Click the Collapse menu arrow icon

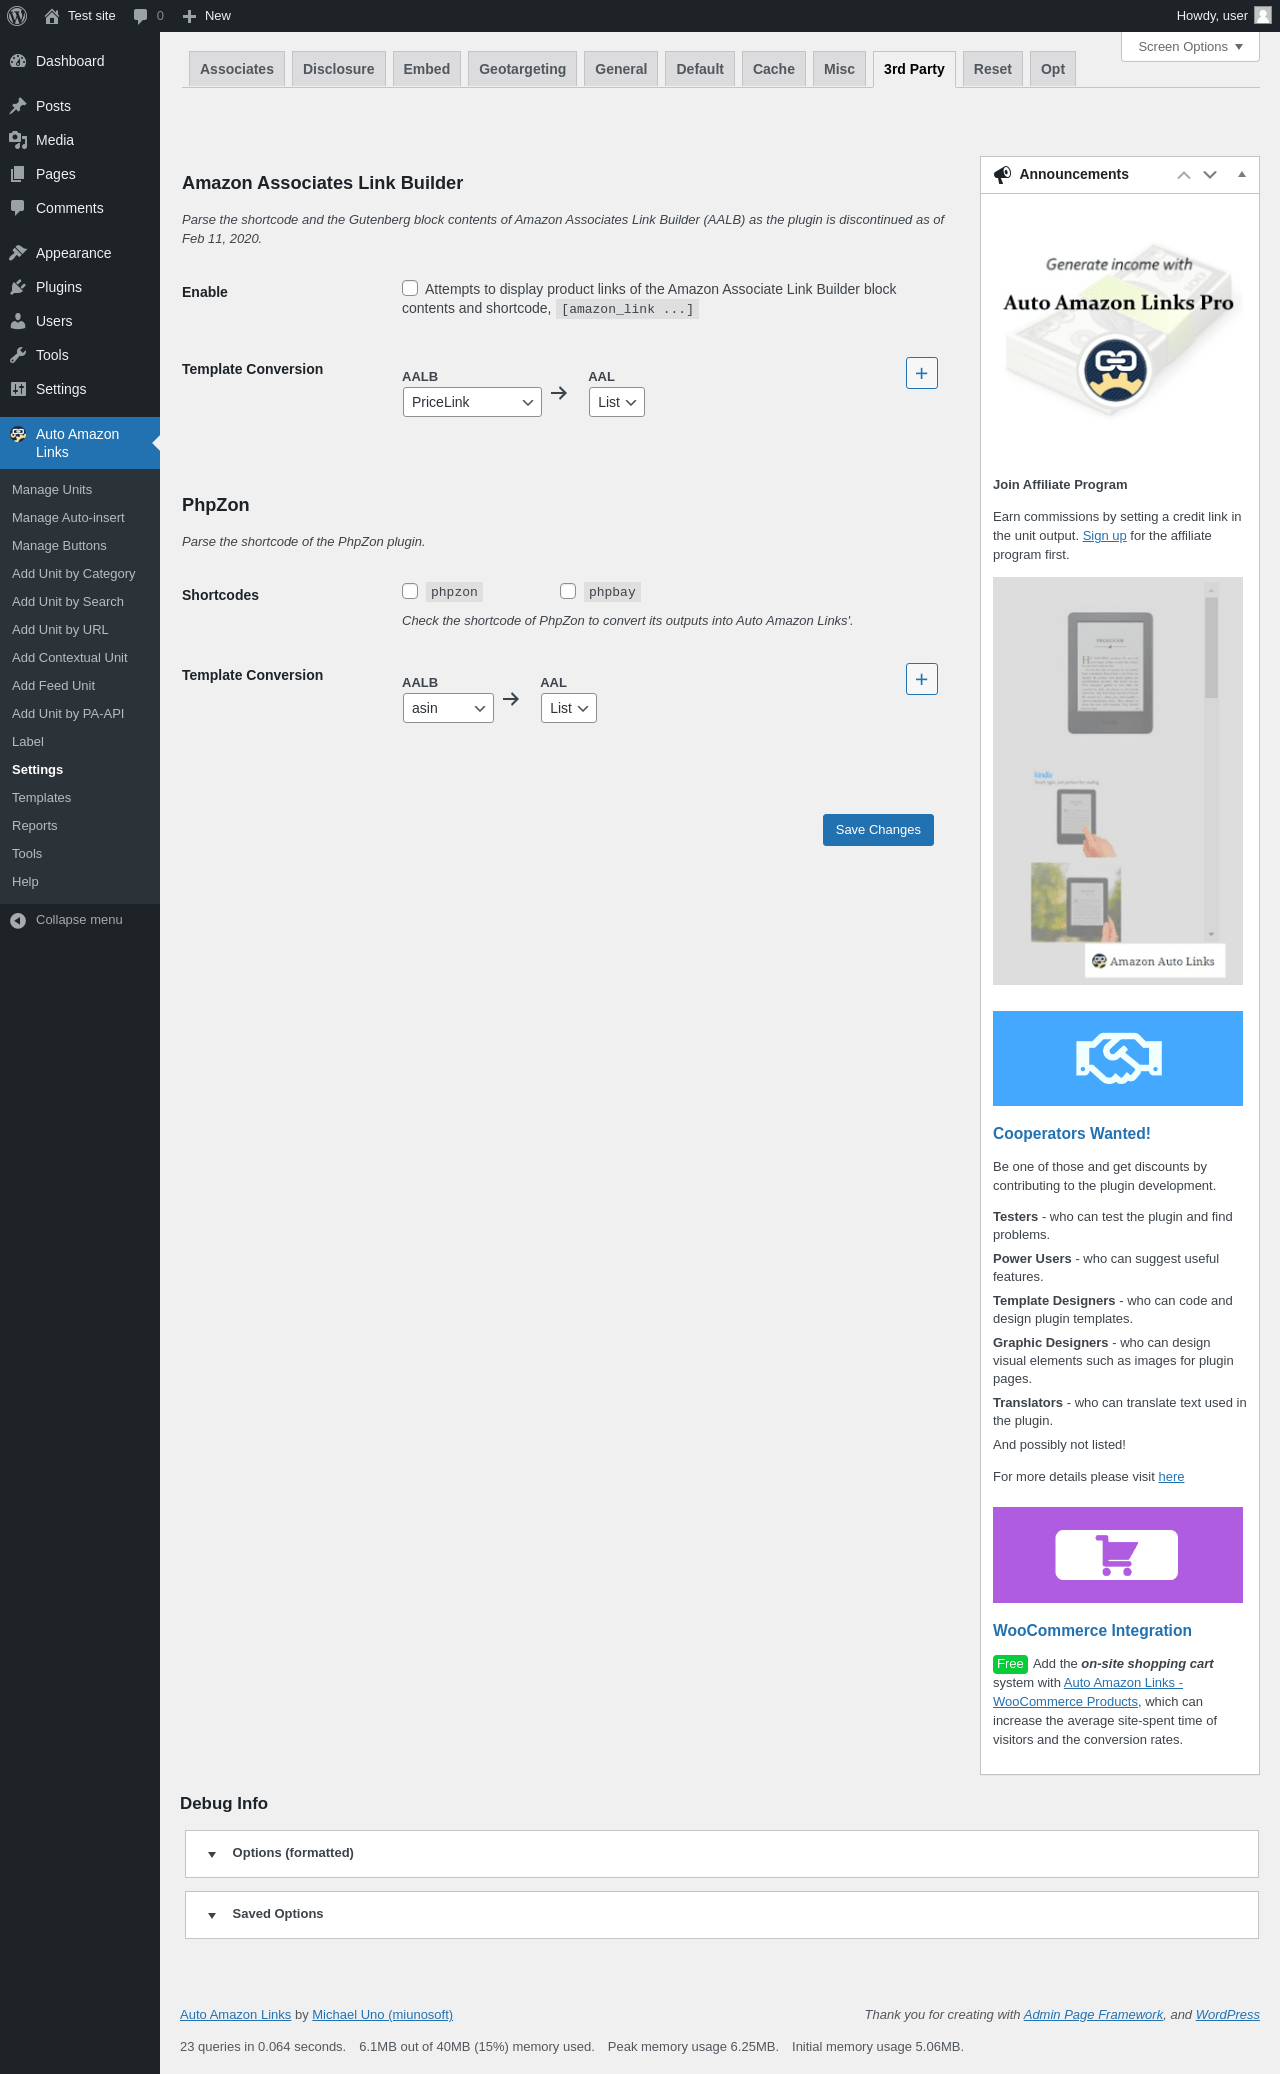tap(18, 920)
